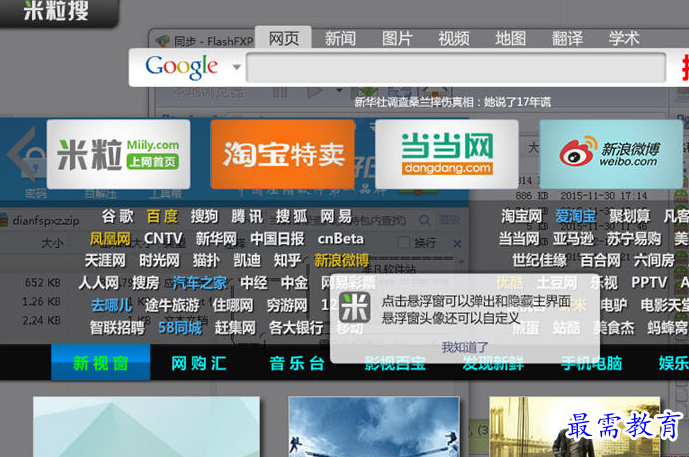Image resolution: width=689 pixels, height=457 pixels.
Task: Open the 猫扑 link
Action: 206,261
